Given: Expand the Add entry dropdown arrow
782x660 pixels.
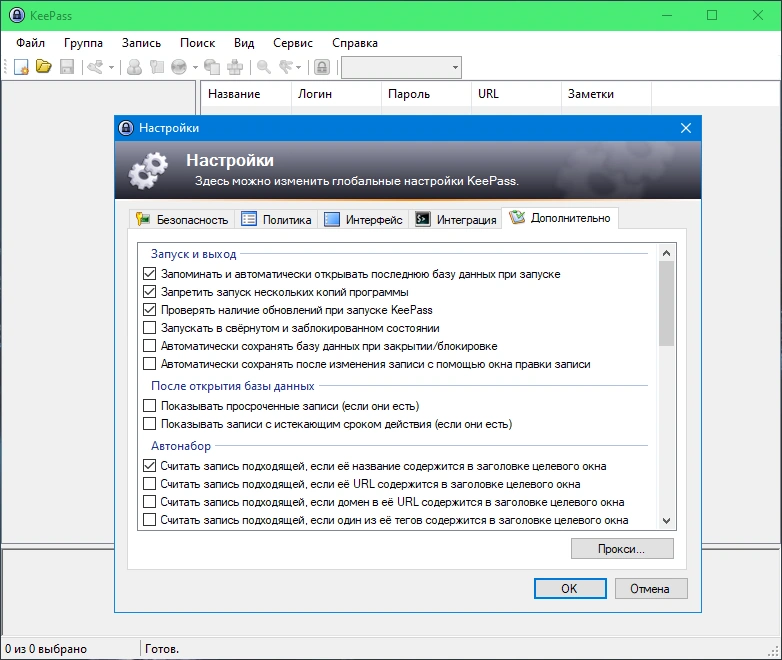Looking at the screenshot, I should 111,67.
